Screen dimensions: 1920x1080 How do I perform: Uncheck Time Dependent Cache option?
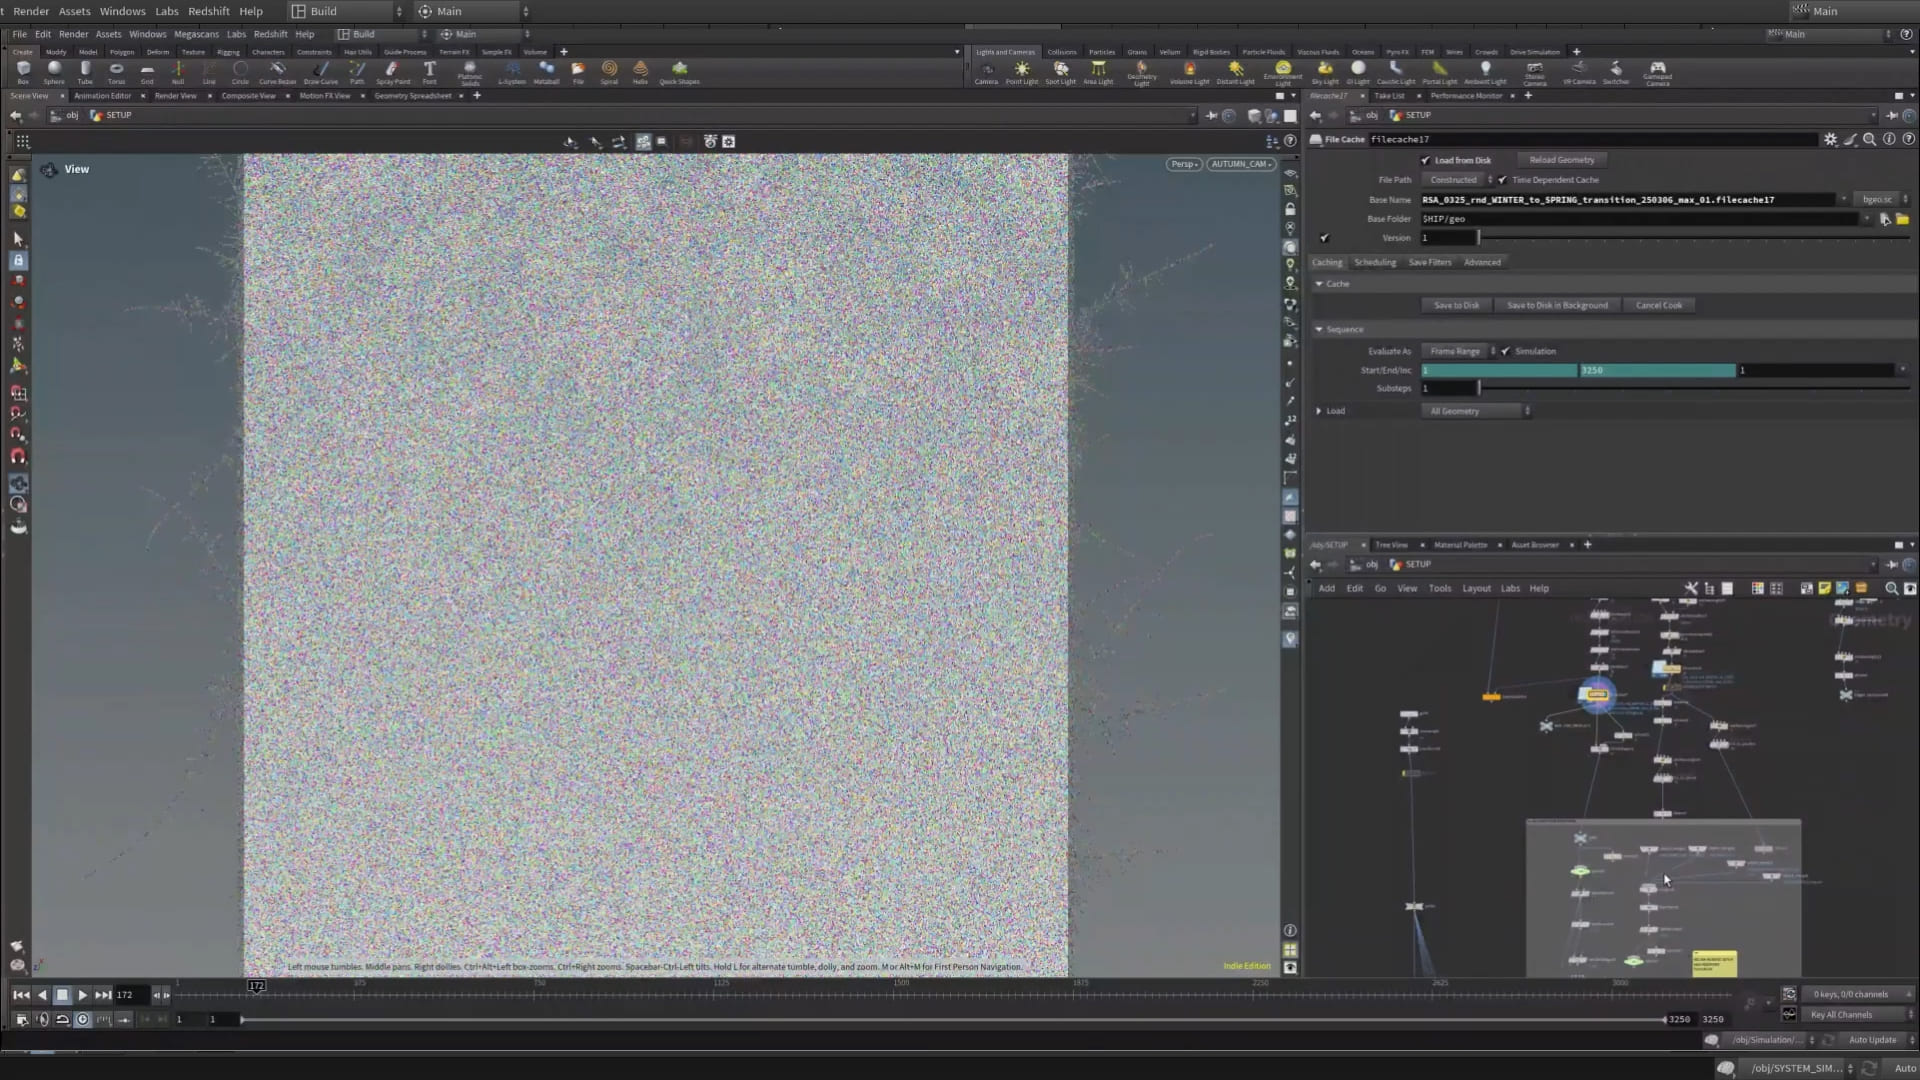[1503, 180]
